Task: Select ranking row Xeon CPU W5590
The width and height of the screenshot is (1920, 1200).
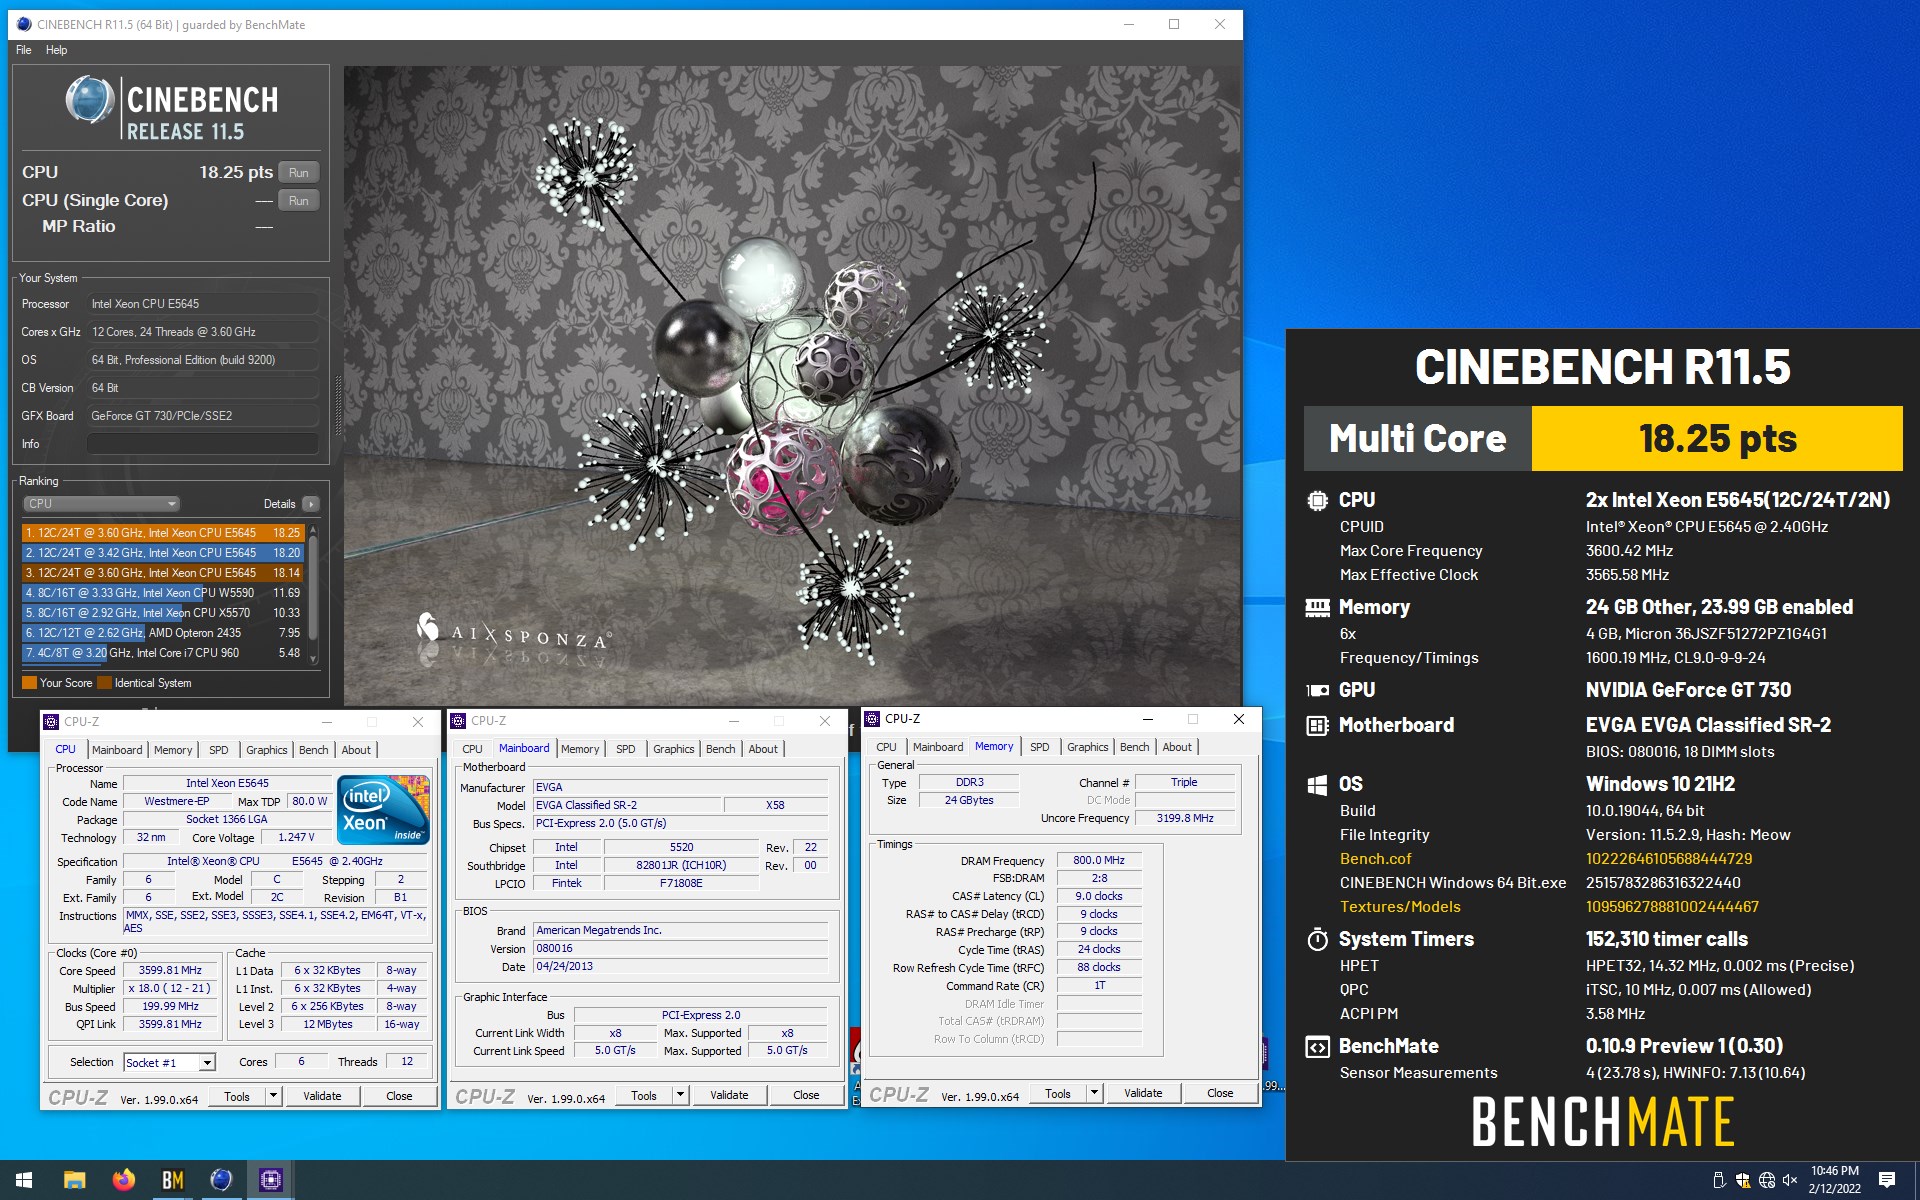Action: (x=162, y=593)
